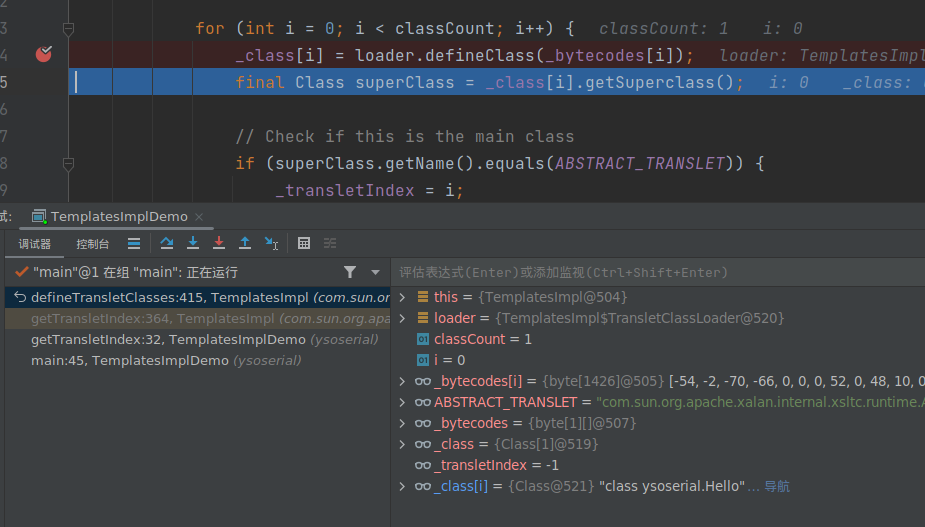Screen dimensions: 925x527
Task: Close the TemplatesImplDemo debug tab
Action: [x=198, y=217]
